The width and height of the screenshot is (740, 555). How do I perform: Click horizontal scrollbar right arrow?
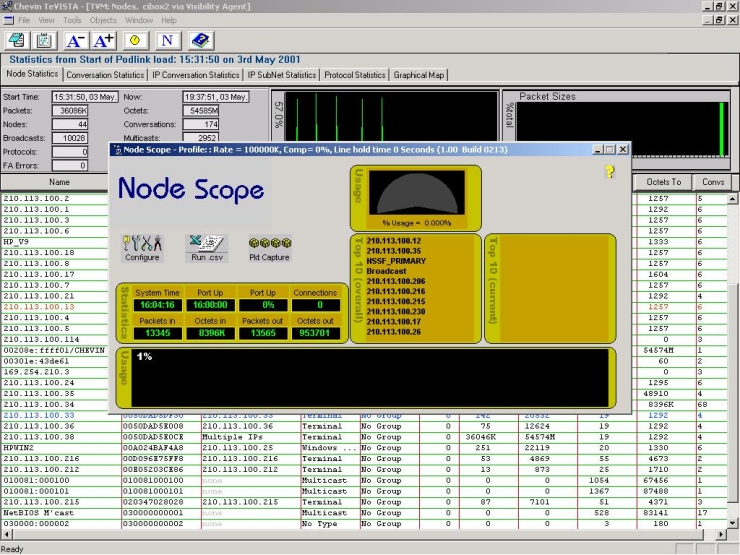point(721,534)
